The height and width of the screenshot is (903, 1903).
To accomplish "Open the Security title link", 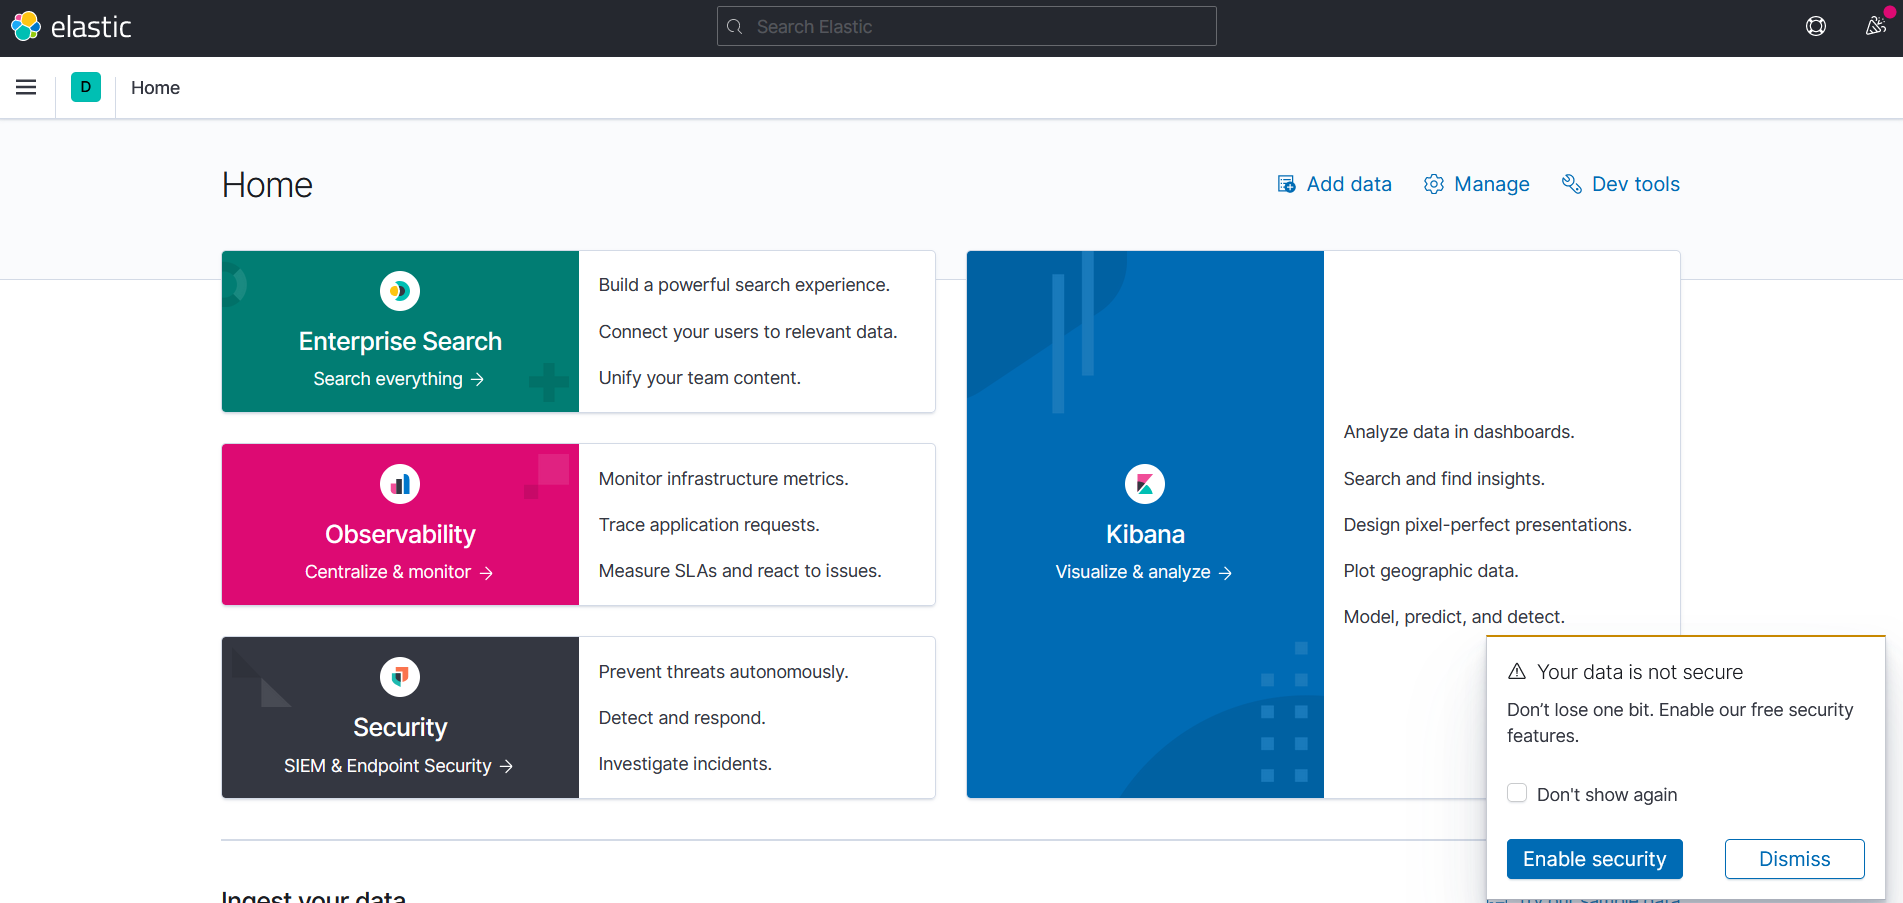I will click(x=400, y=727).
